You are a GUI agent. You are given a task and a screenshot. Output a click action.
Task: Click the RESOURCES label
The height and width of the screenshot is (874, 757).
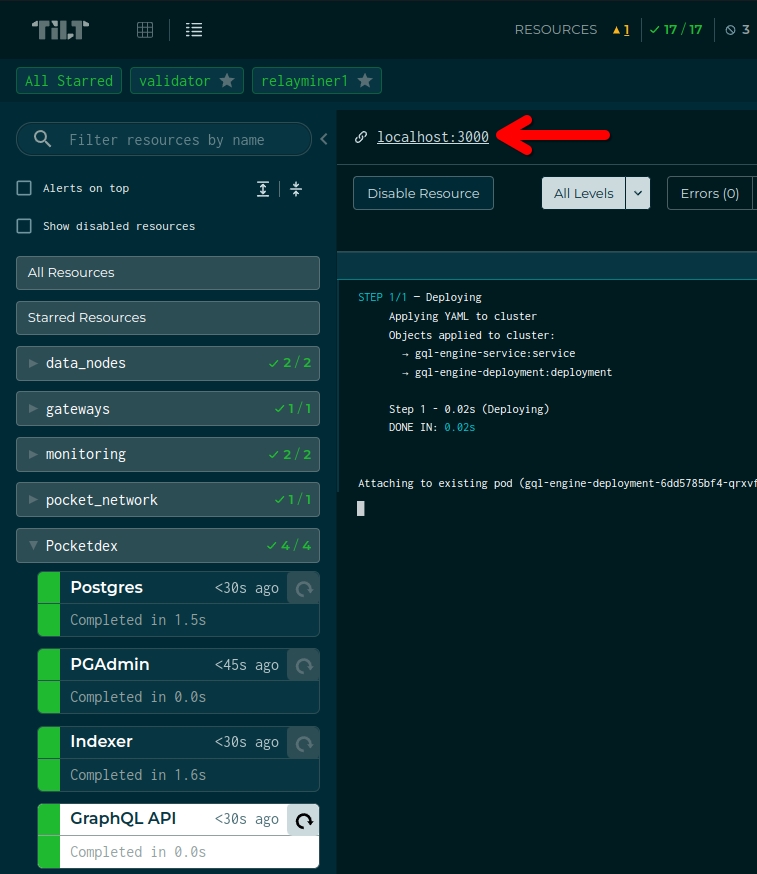(556, 30)
